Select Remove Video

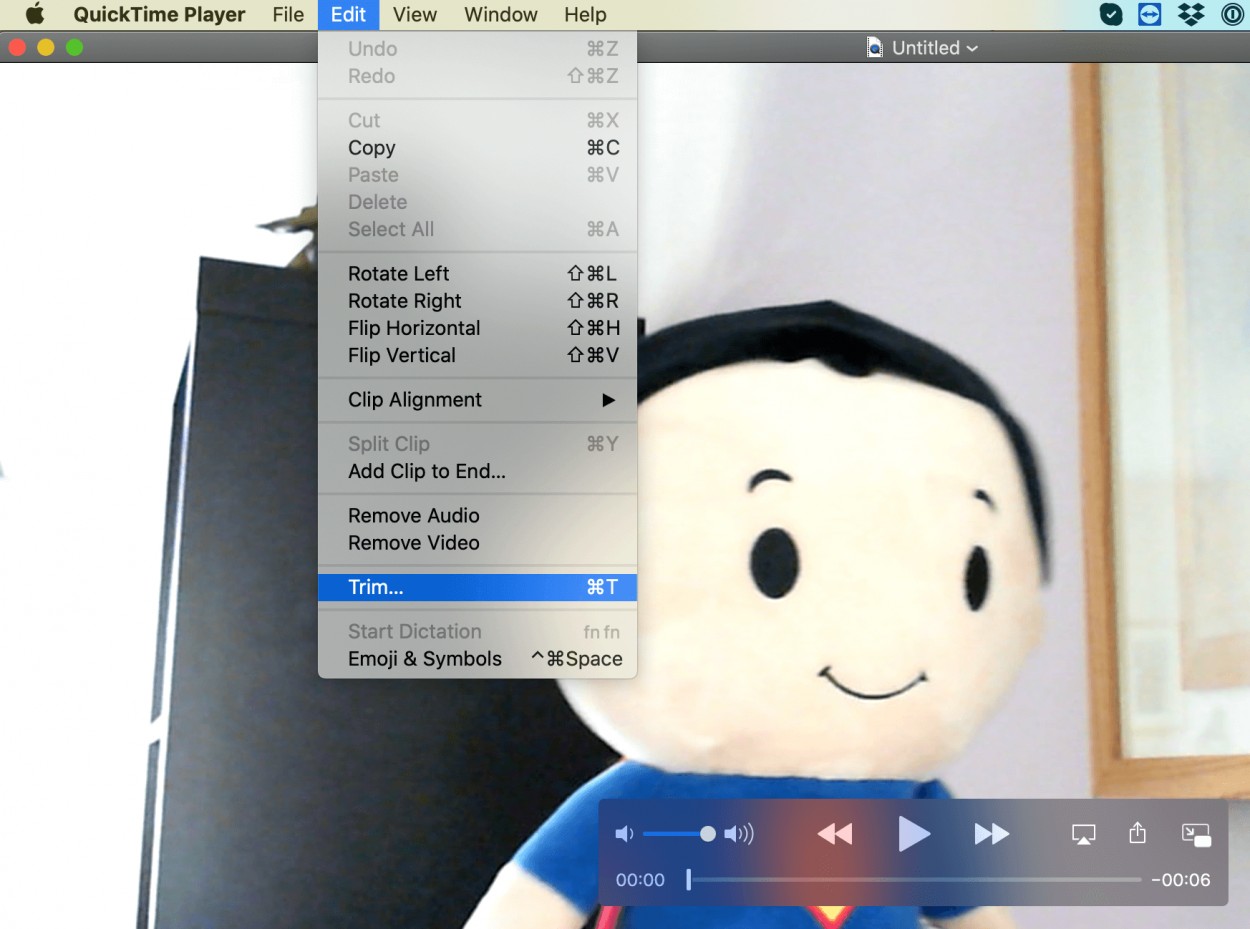(x=477, y=543)
